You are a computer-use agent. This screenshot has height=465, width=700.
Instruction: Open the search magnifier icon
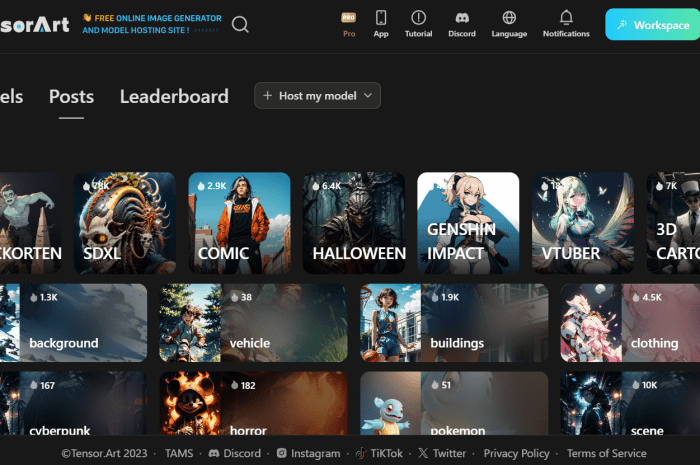[240, 24]
